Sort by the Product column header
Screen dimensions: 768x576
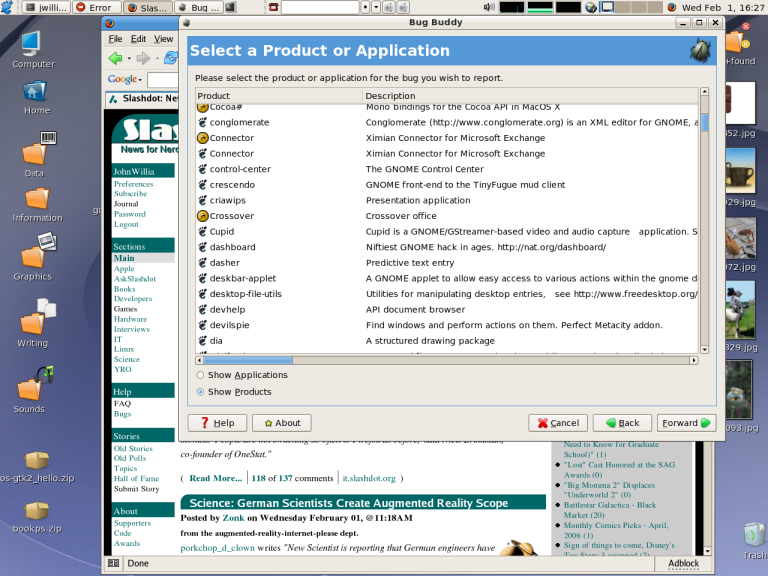click(279, 96)
